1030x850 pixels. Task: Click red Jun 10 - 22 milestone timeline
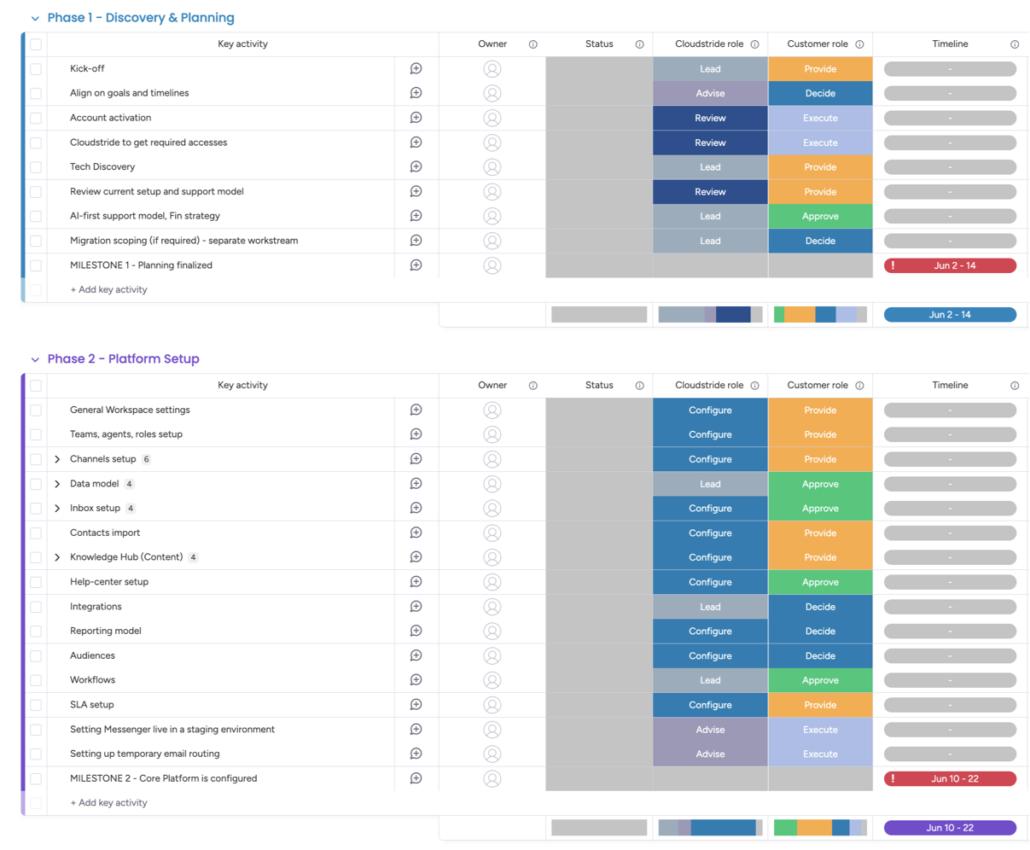click(x=950, y=778)
